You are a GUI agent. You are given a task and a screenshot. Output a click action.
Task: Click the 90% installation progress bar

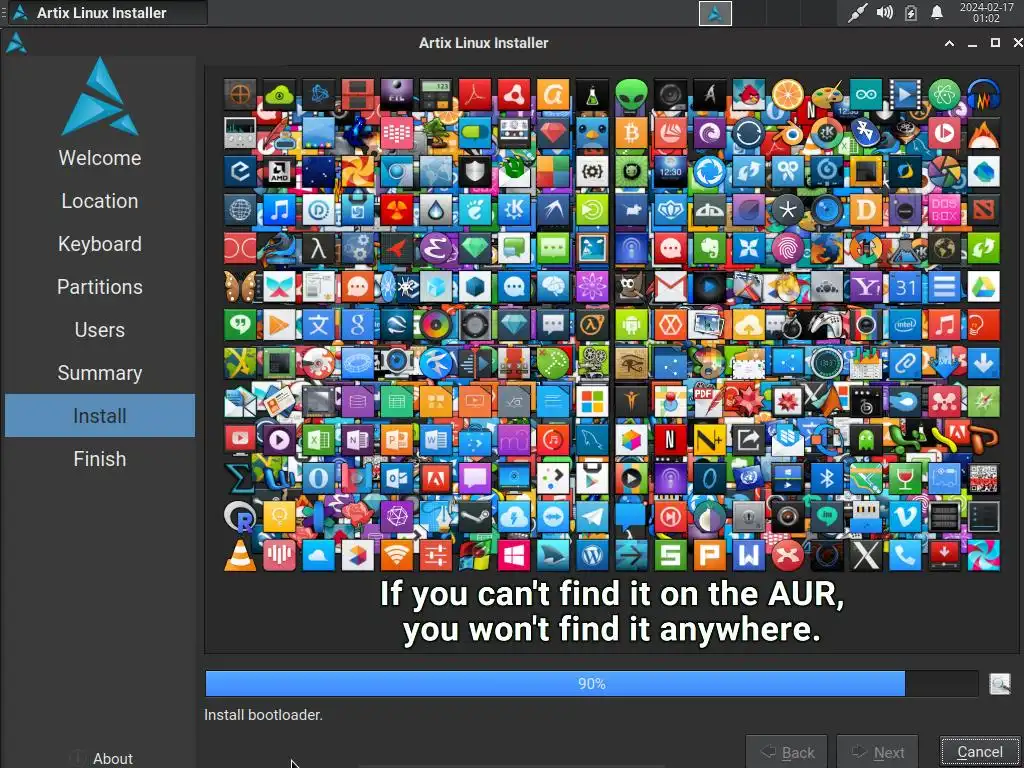point(592,684)
